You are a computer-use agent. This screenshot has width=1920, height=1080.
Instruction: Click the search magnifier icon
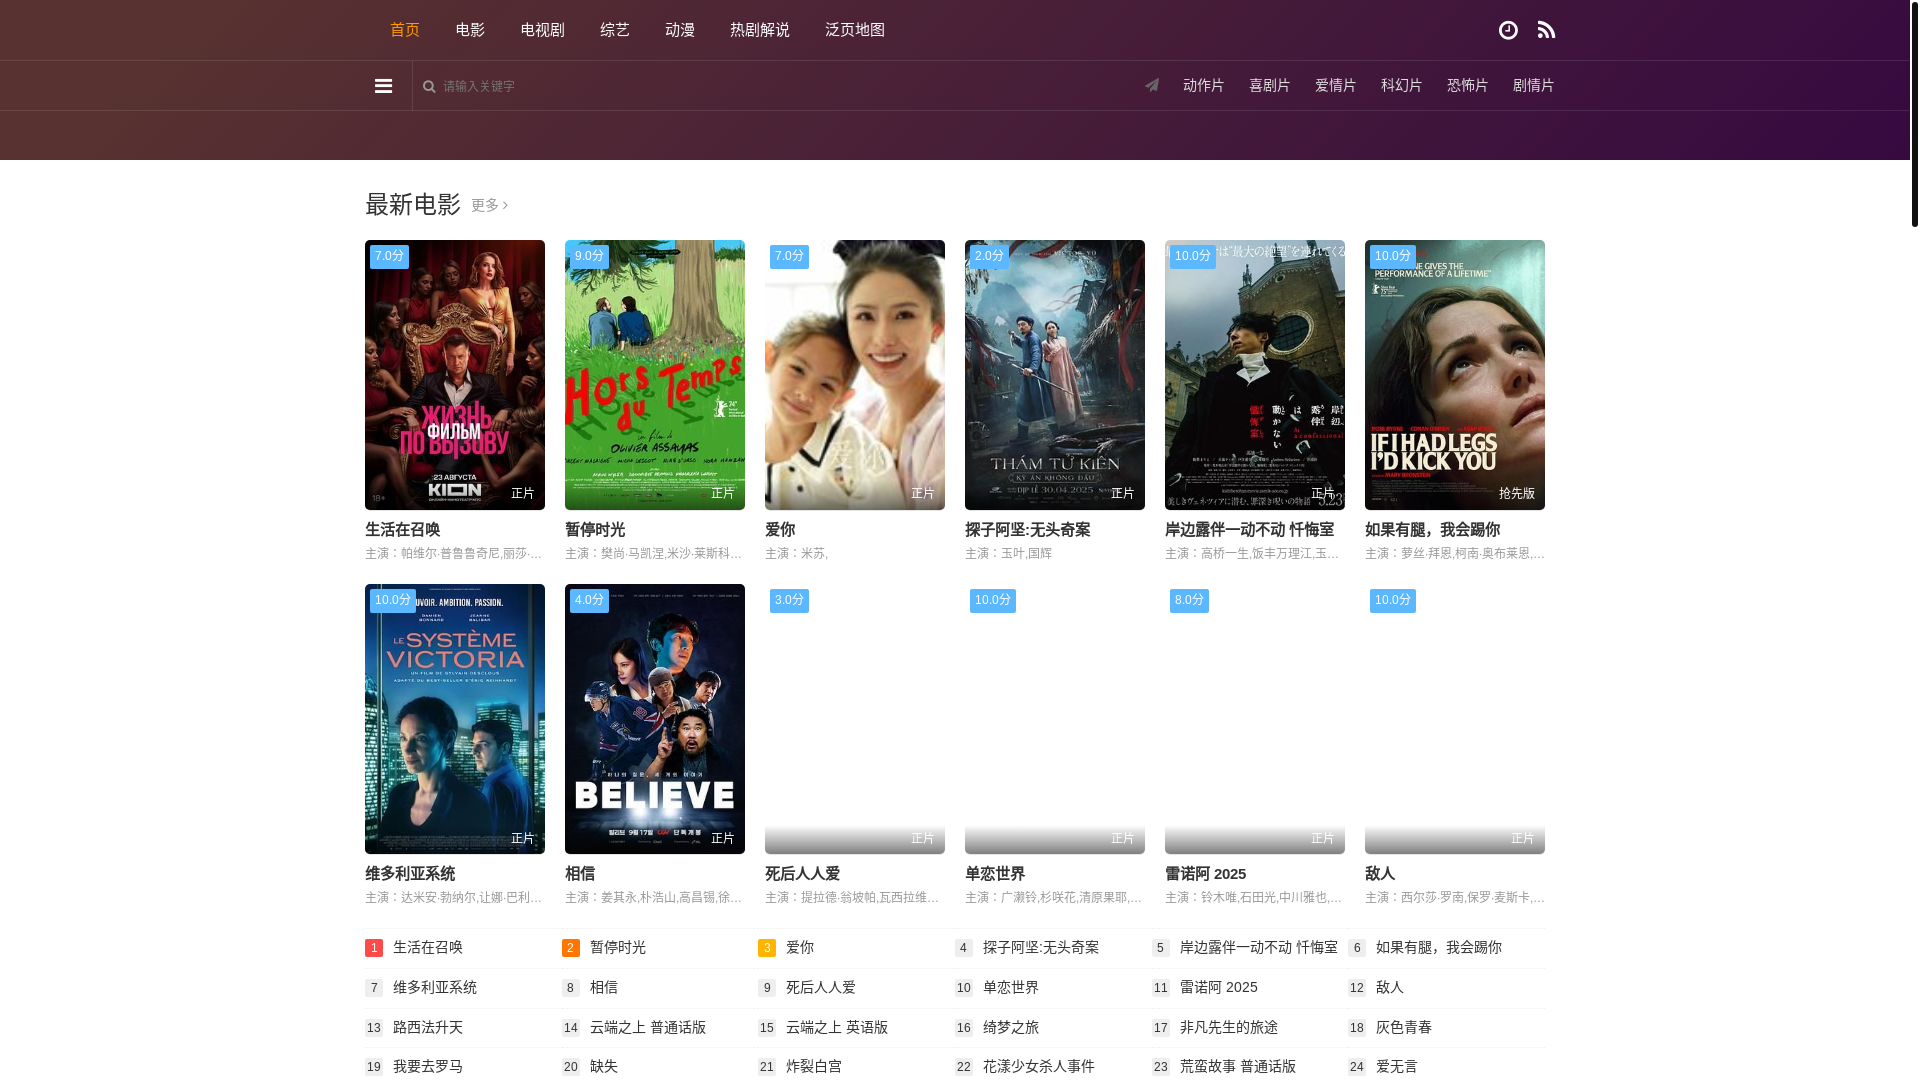pyautogui.click(x=429, y=86)
